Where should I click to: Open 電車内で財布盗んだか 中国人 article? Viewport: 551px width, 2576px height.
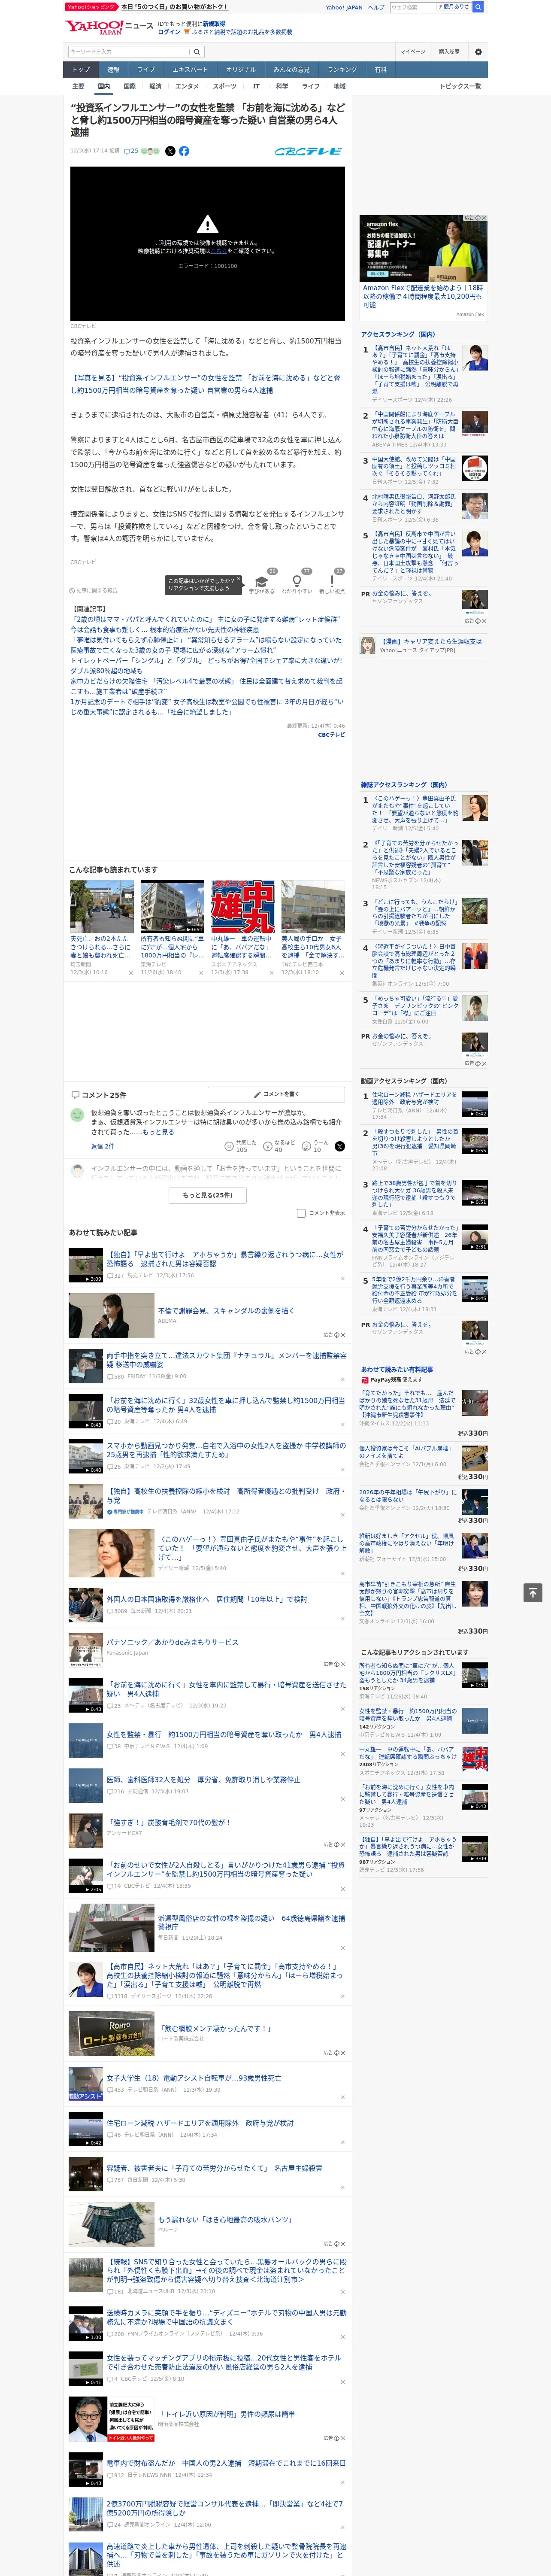click(226, 2463)
